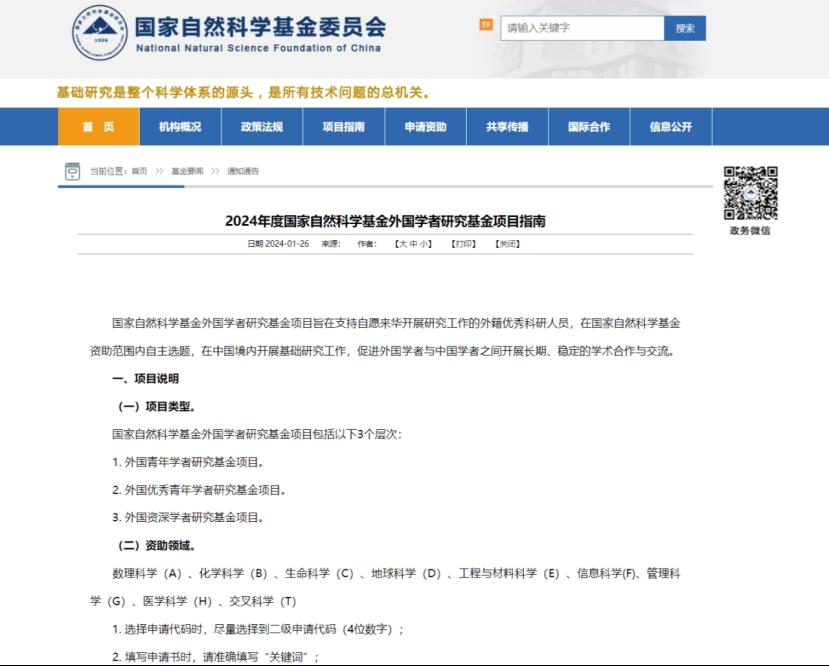Image resolution: width=829 pixels, height=666 pixels.
Task: Go to 项目指南 in the navigation bar
Action: point(344,127)
